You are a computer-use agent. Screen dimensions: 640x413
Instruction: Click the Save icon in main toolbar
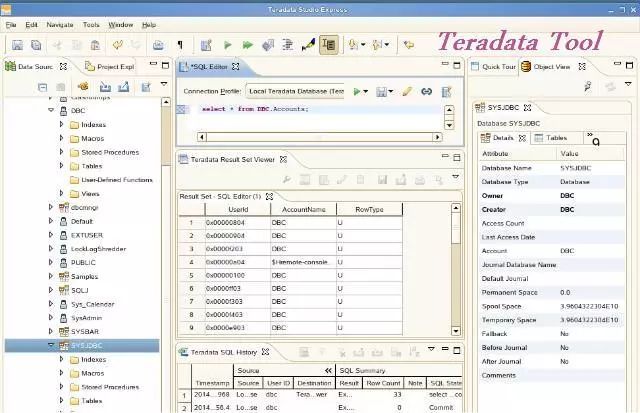[17, 45]
